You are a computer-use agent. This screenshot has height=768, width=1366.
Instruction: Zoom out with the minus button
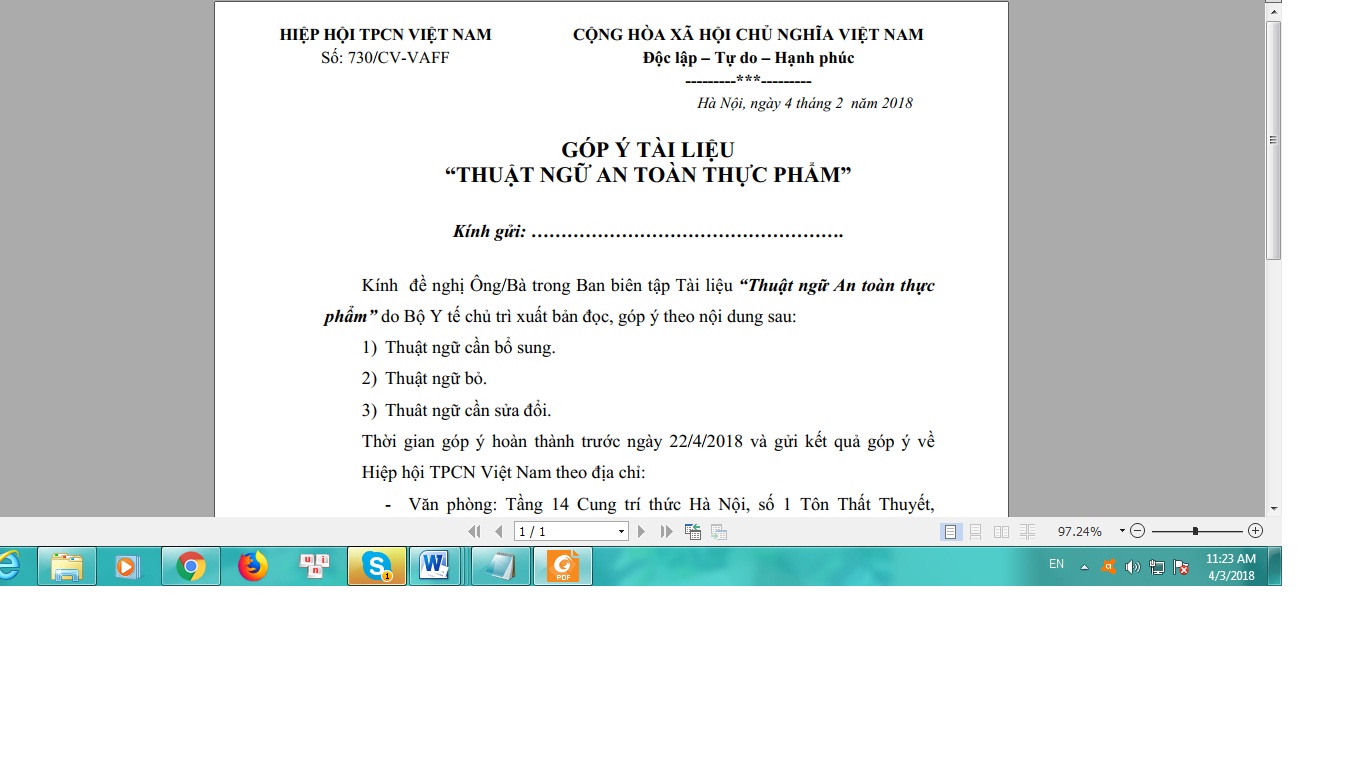[1138, 531]
